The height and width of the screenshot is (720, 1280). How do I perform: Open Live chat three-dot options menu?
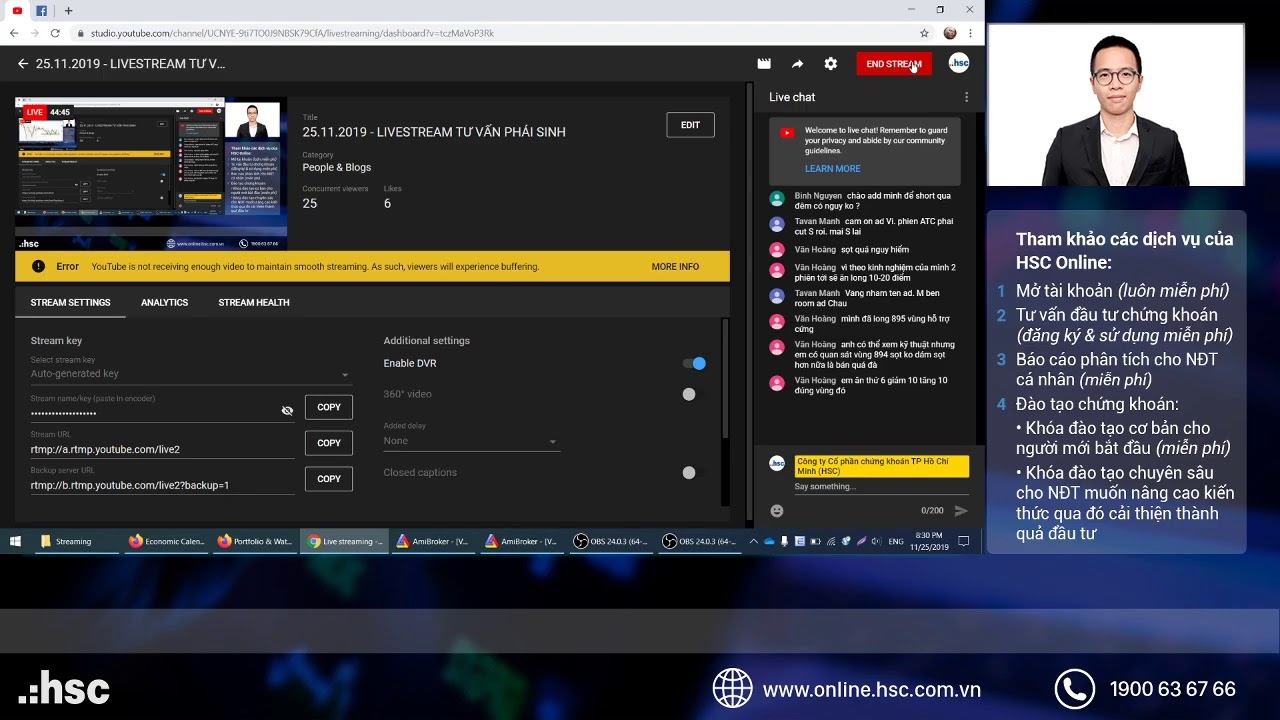tap(966, 97)
